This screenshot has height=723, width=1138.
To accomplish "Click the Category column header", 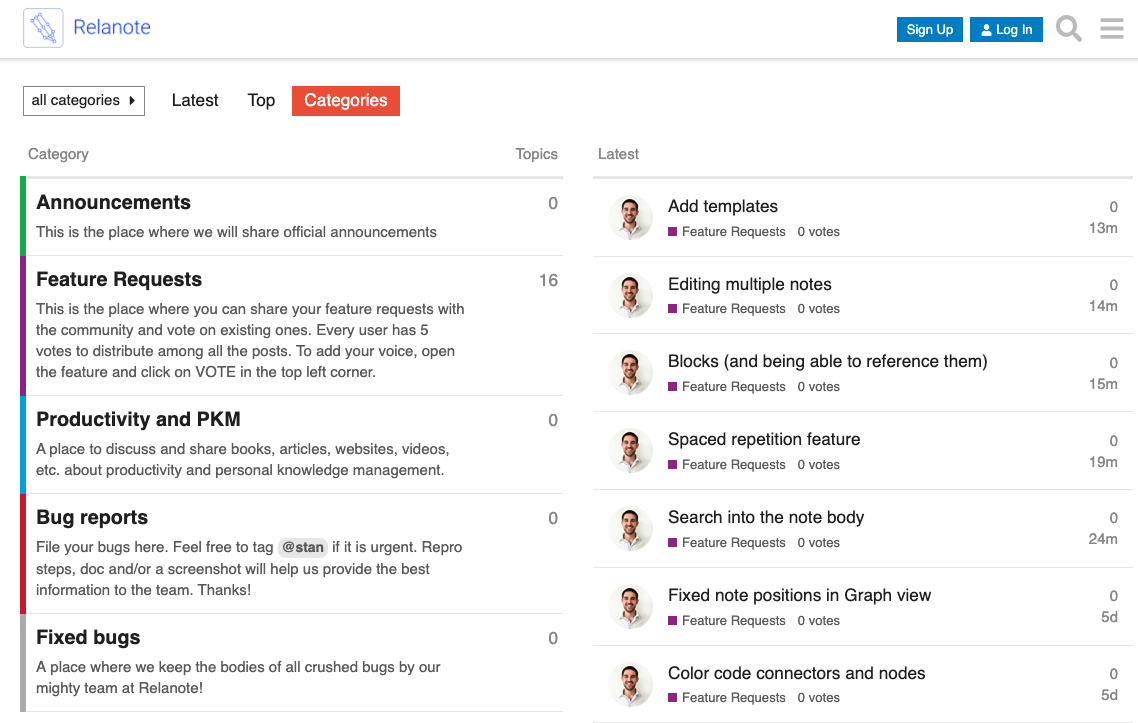I will (58, 154).
